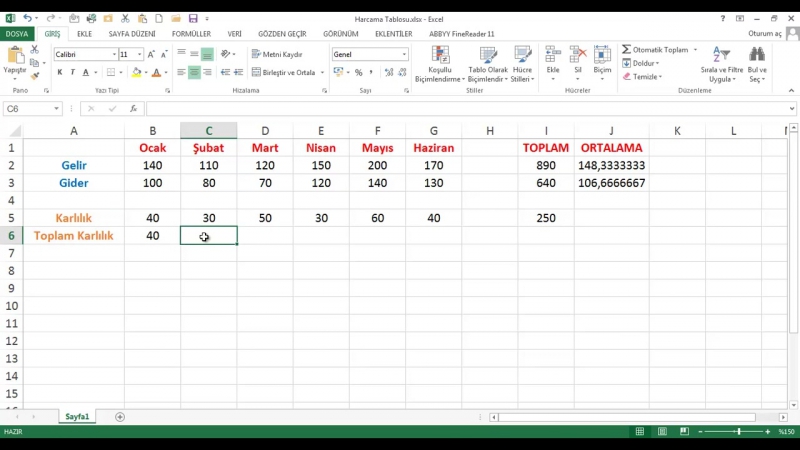The width and height of the screenshot is (800, 450).
Task: Add a new sheet with plus icon
Action: point(120,417)
